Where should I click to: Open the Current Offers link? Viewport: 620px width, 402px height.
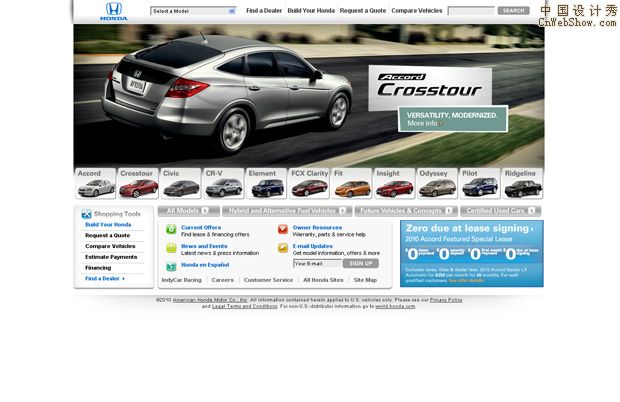point(201,227)
